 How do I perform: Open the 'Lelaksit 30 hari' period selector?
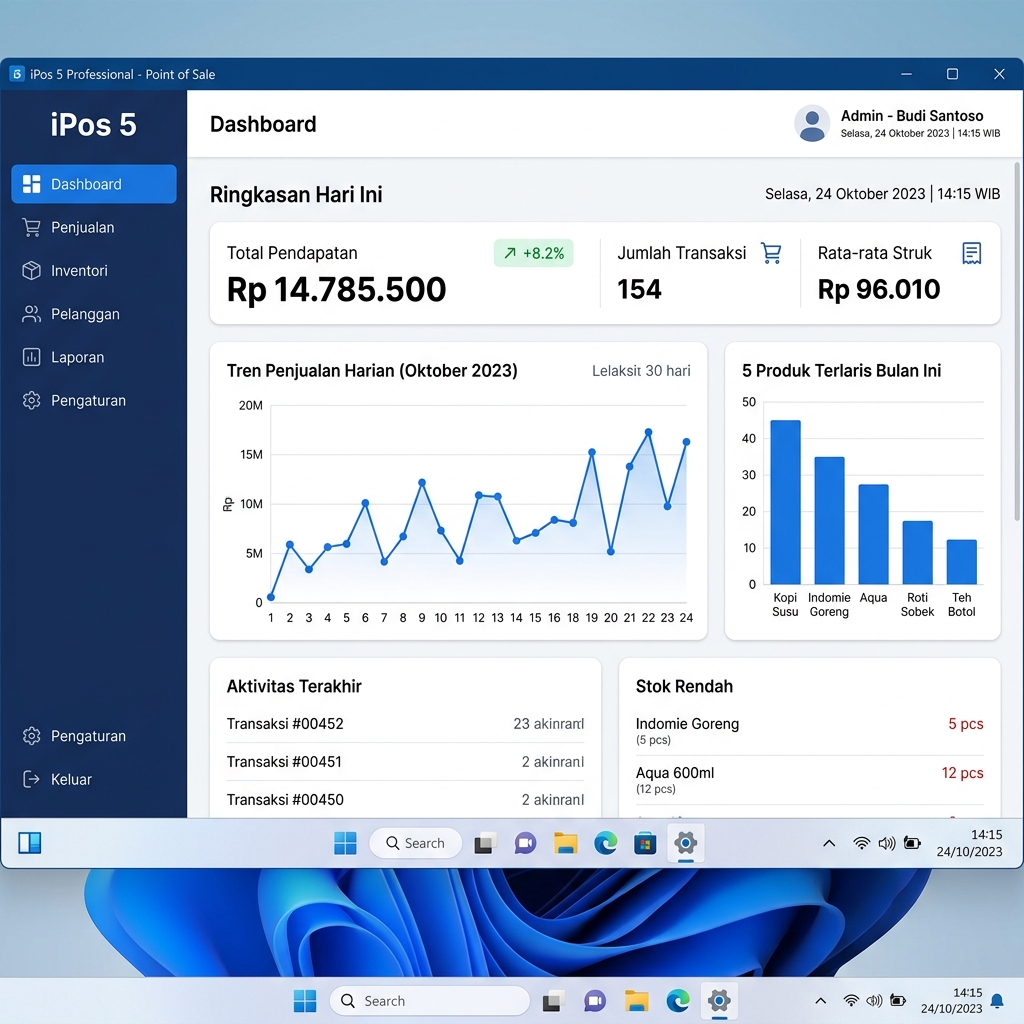[641, 370]
